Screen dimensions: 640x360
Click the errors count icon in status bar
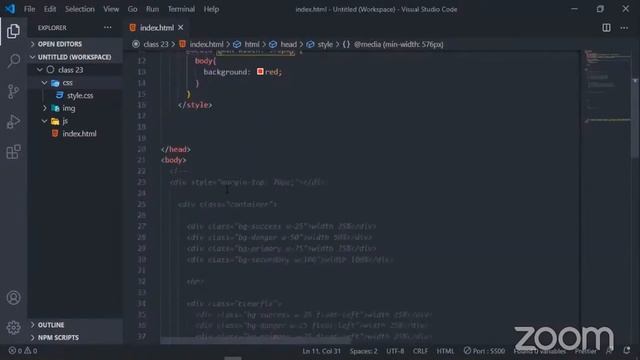[12, 351]
